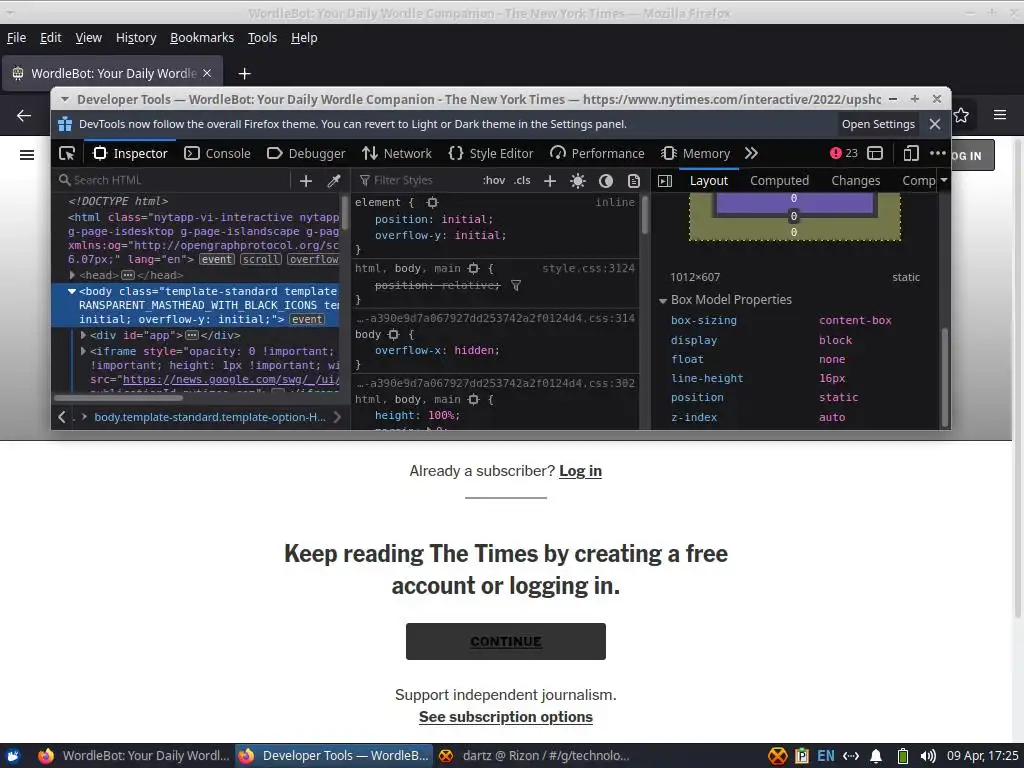Show more DevTools tabs chevron
This screenshot has width=1024, height=768.
tap(751, 153)
